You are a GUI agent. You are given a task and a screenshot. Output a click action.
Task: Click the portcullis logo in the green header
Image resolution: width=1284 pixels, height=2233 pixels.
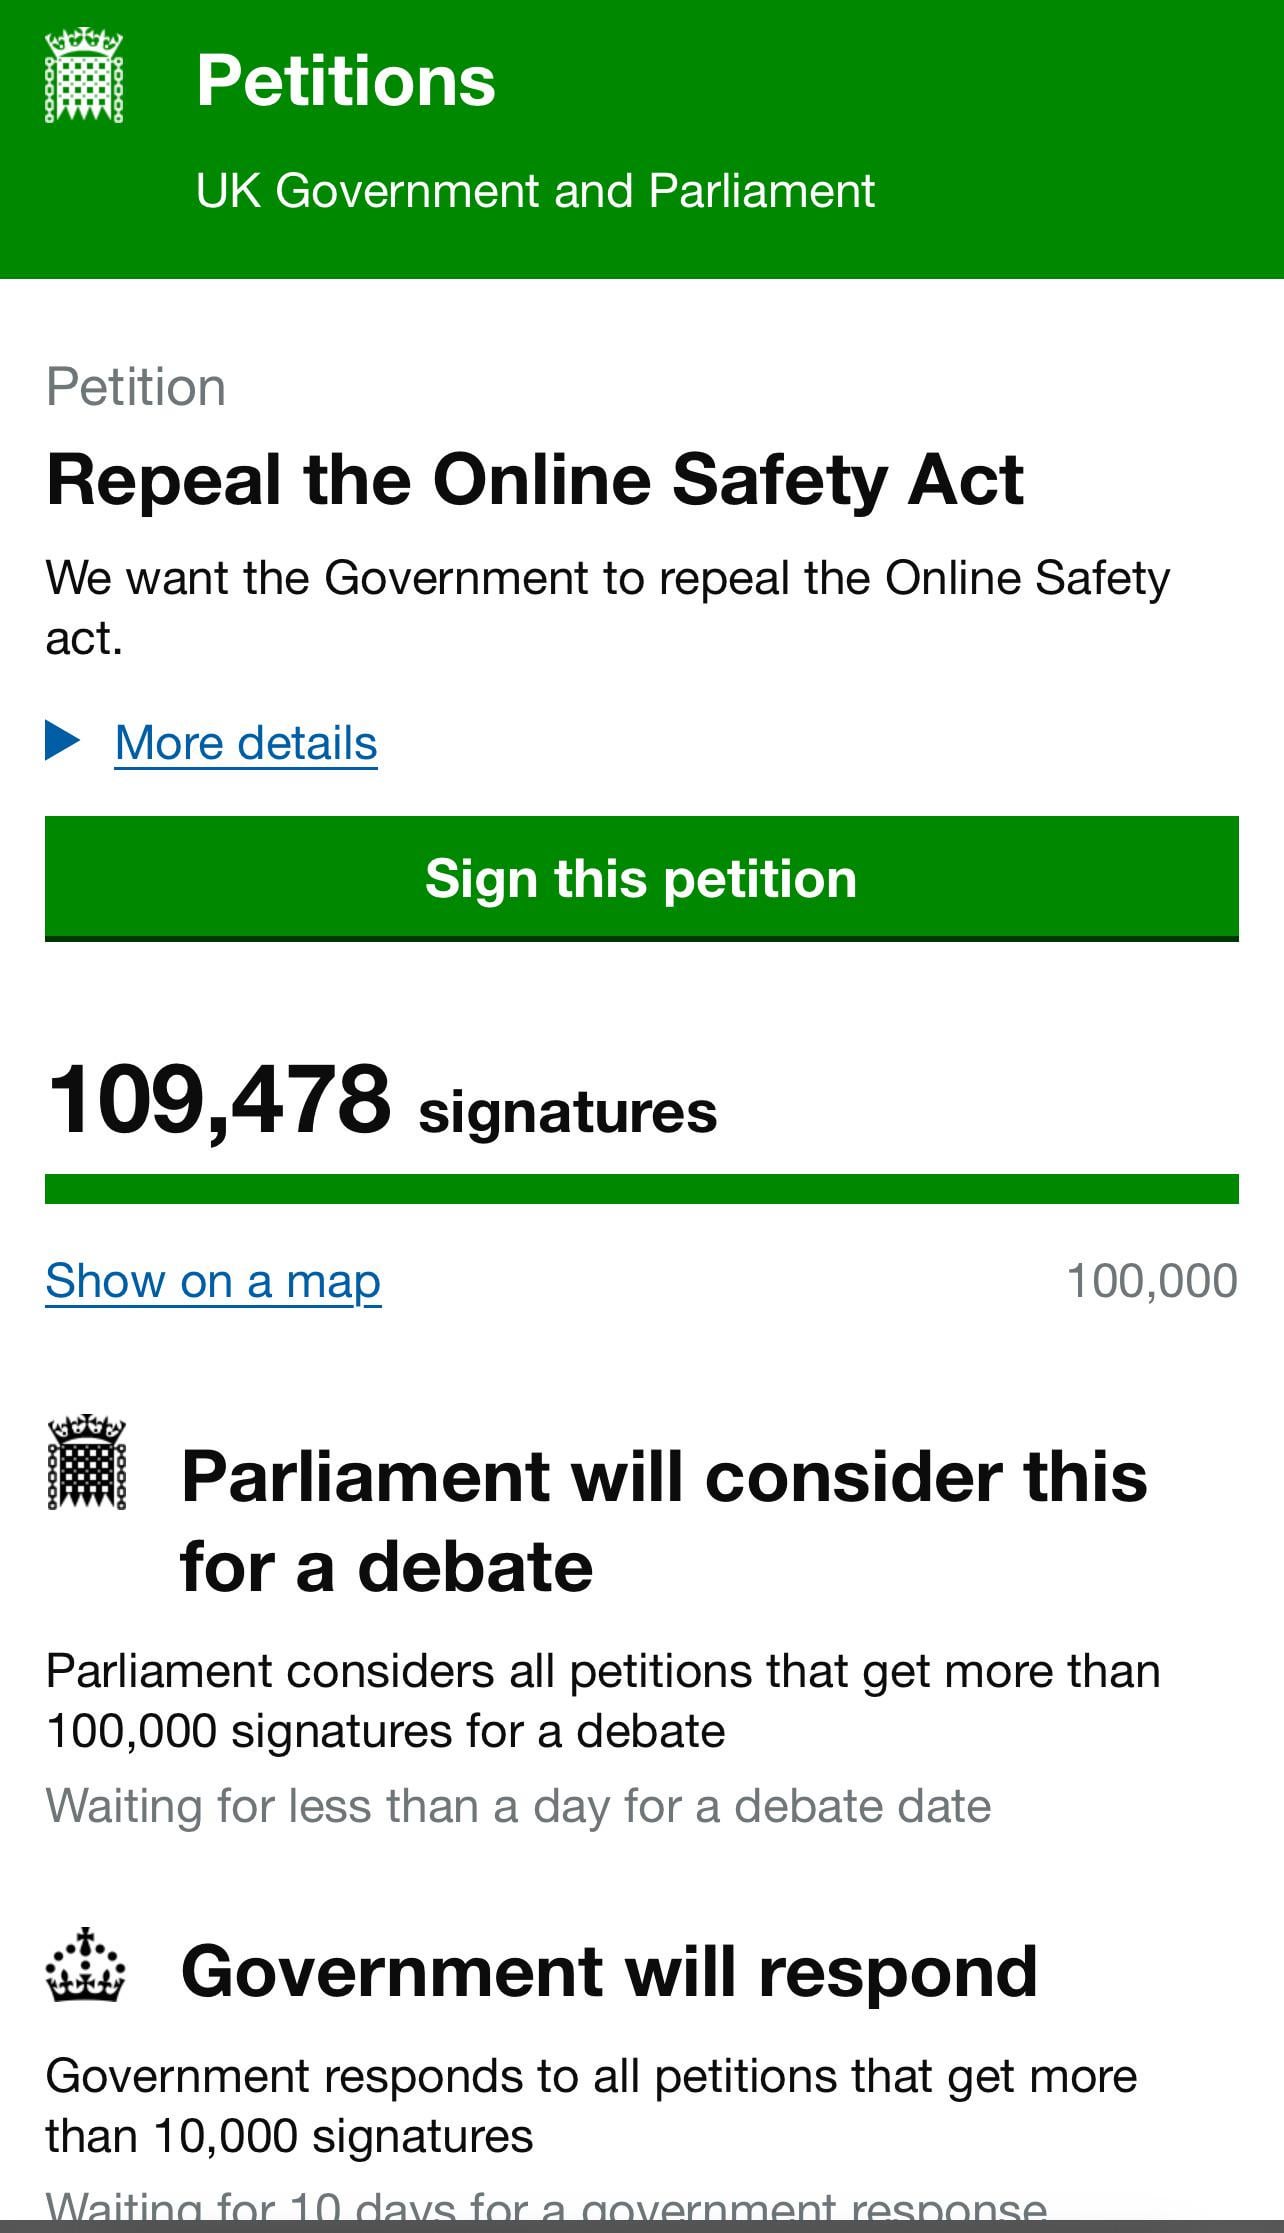click(84, 77)
